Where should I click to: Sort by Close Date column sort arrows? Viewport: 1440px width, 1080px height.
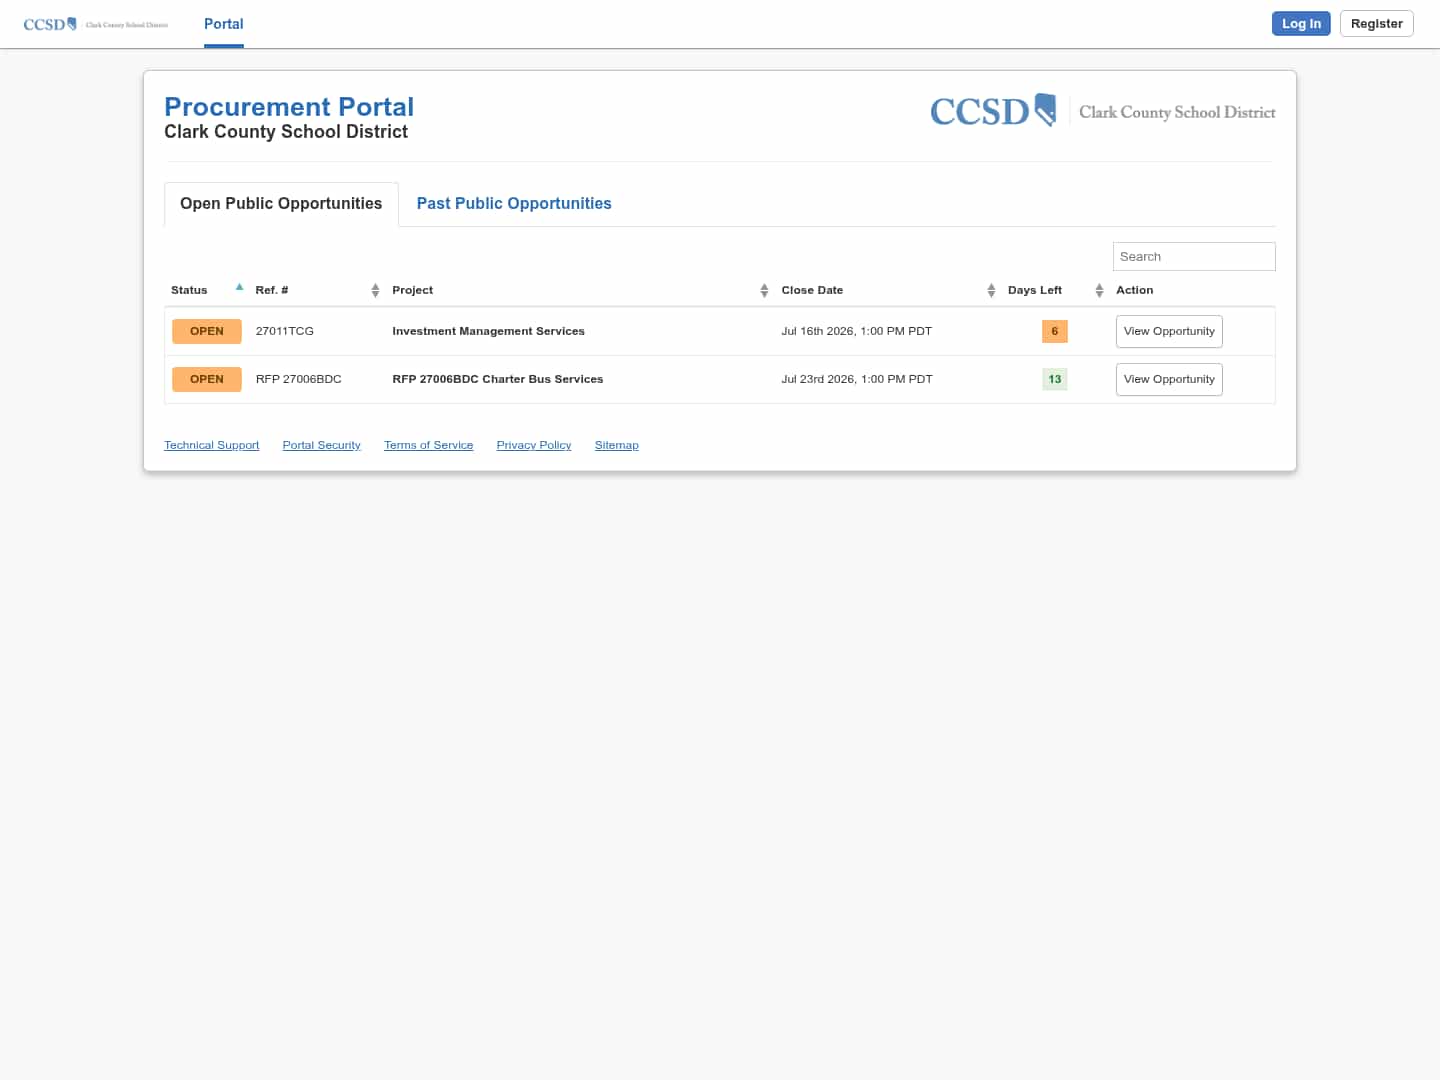click(991, 290)
